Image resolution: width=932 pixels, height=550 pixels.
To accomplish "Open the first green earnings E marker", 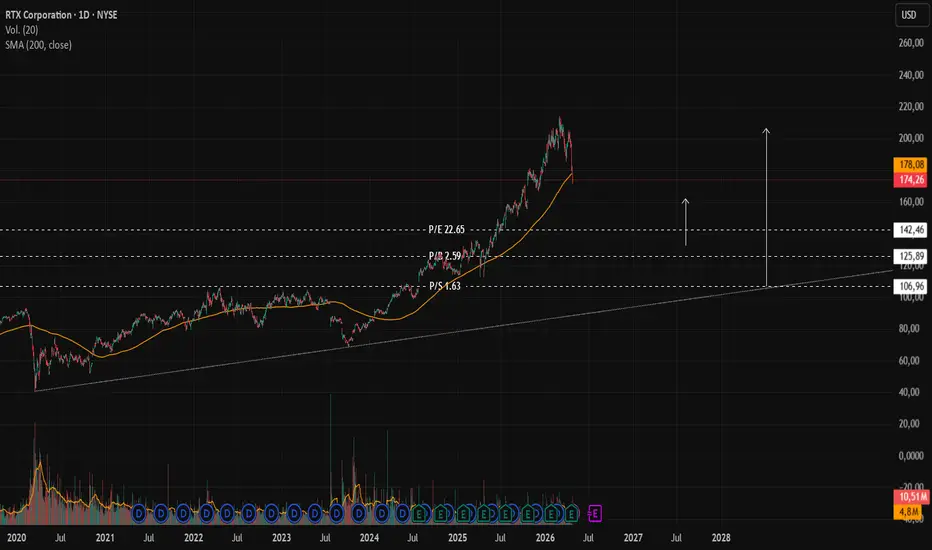I will pyautogui.click(x=418, y=513).
